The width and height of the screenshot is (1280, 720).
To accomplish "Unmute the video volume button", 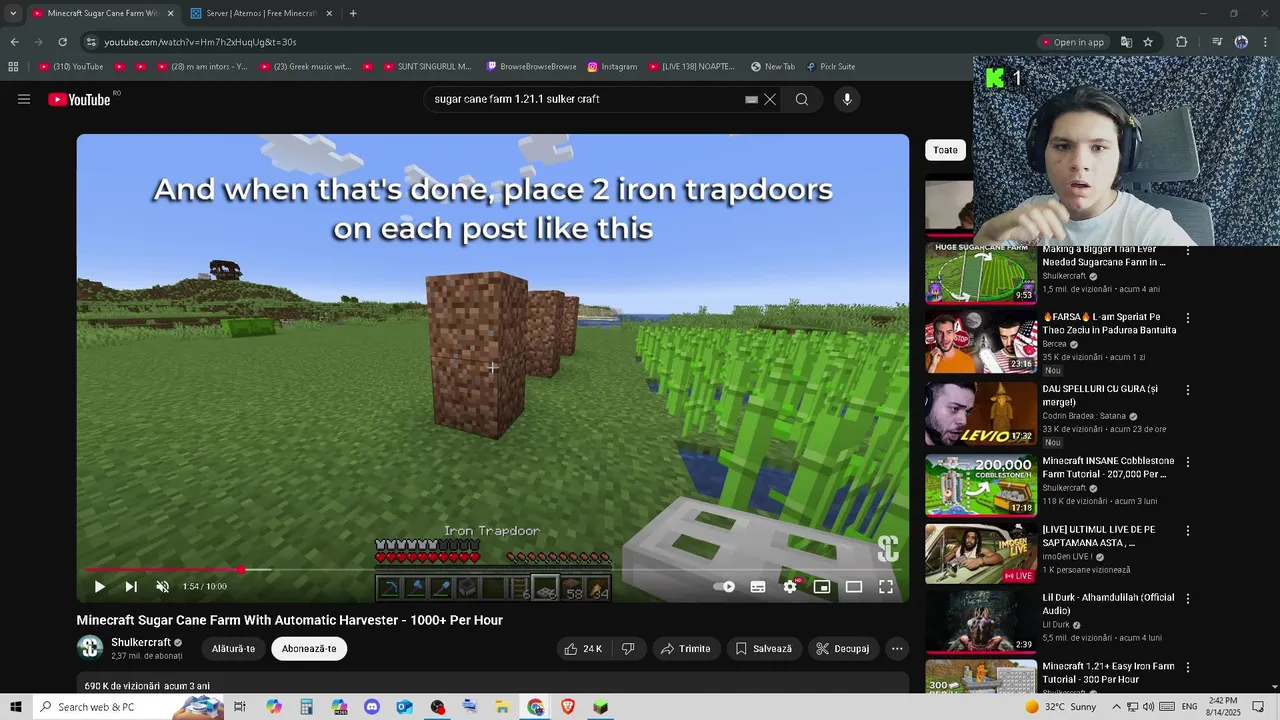I will tap(163, 587).
